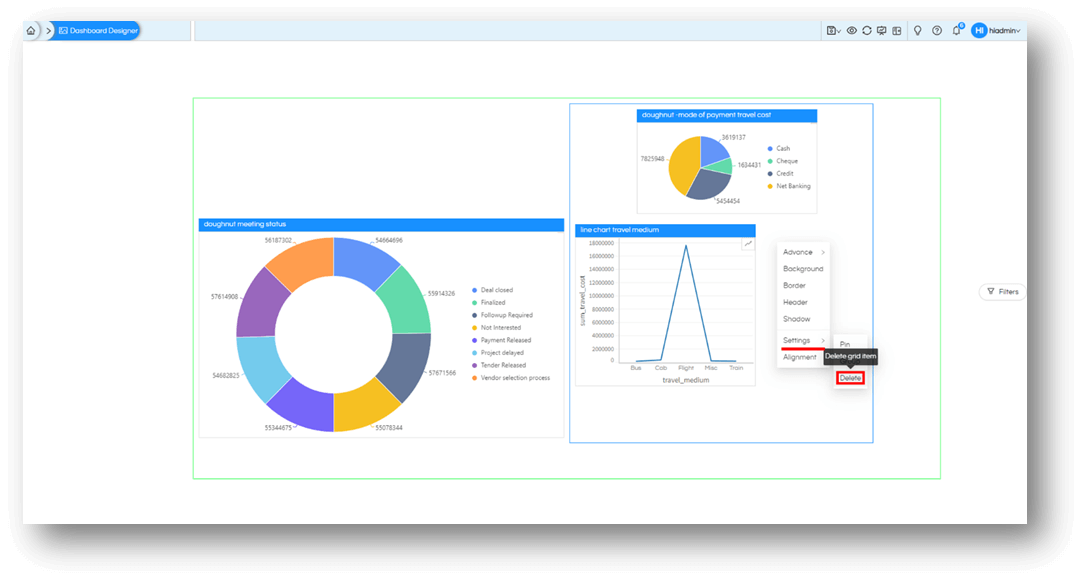The width and height of the screenshot is (1081, 576).
Task: Click the line chart type icon
Action: tap(748, 244)
